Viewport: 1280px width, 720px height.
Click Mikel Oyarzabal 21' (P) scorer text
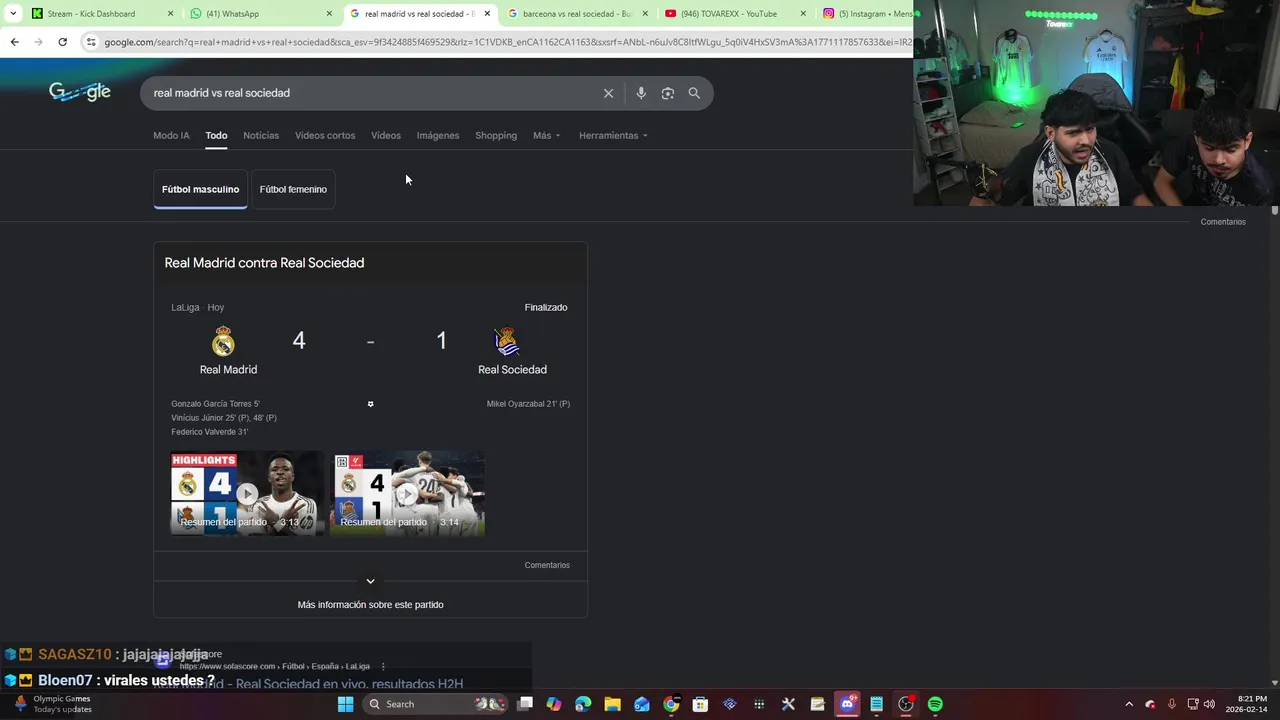pos(528,404)
